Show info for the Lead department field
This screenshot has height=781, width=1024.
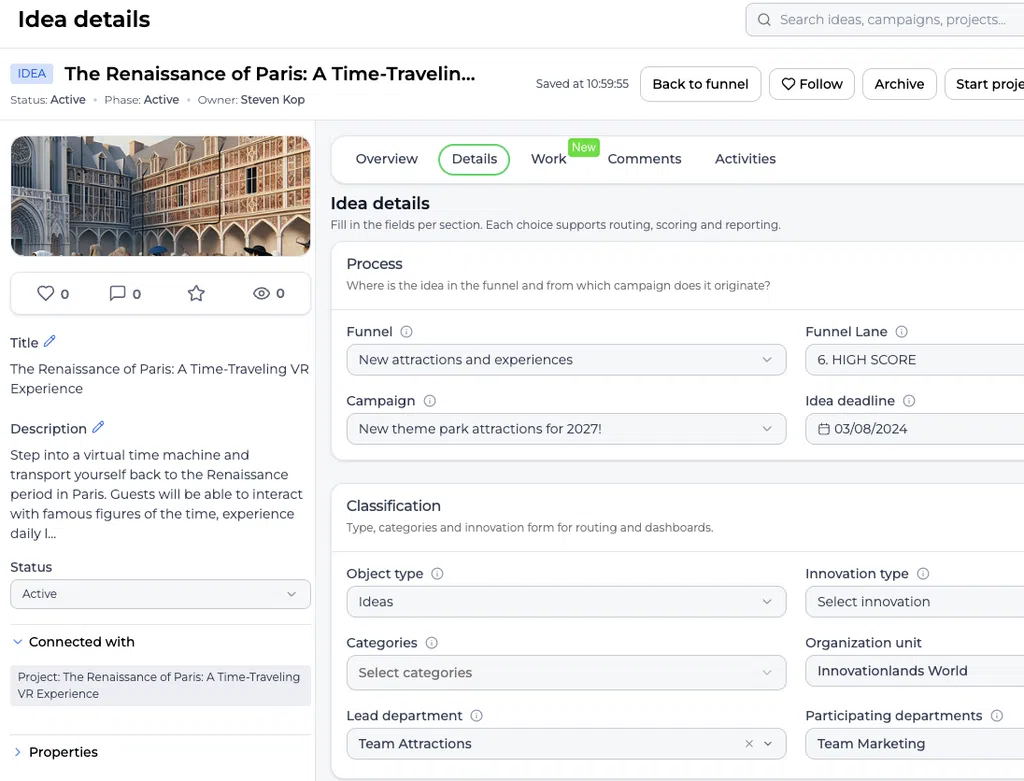coord(477,716)
